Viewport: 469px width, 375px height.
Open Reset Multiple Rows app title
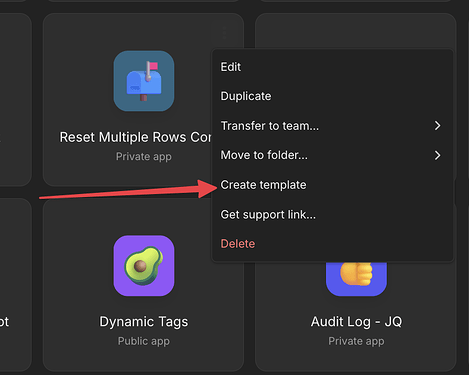pyautogui.click(x=135, y=137)
